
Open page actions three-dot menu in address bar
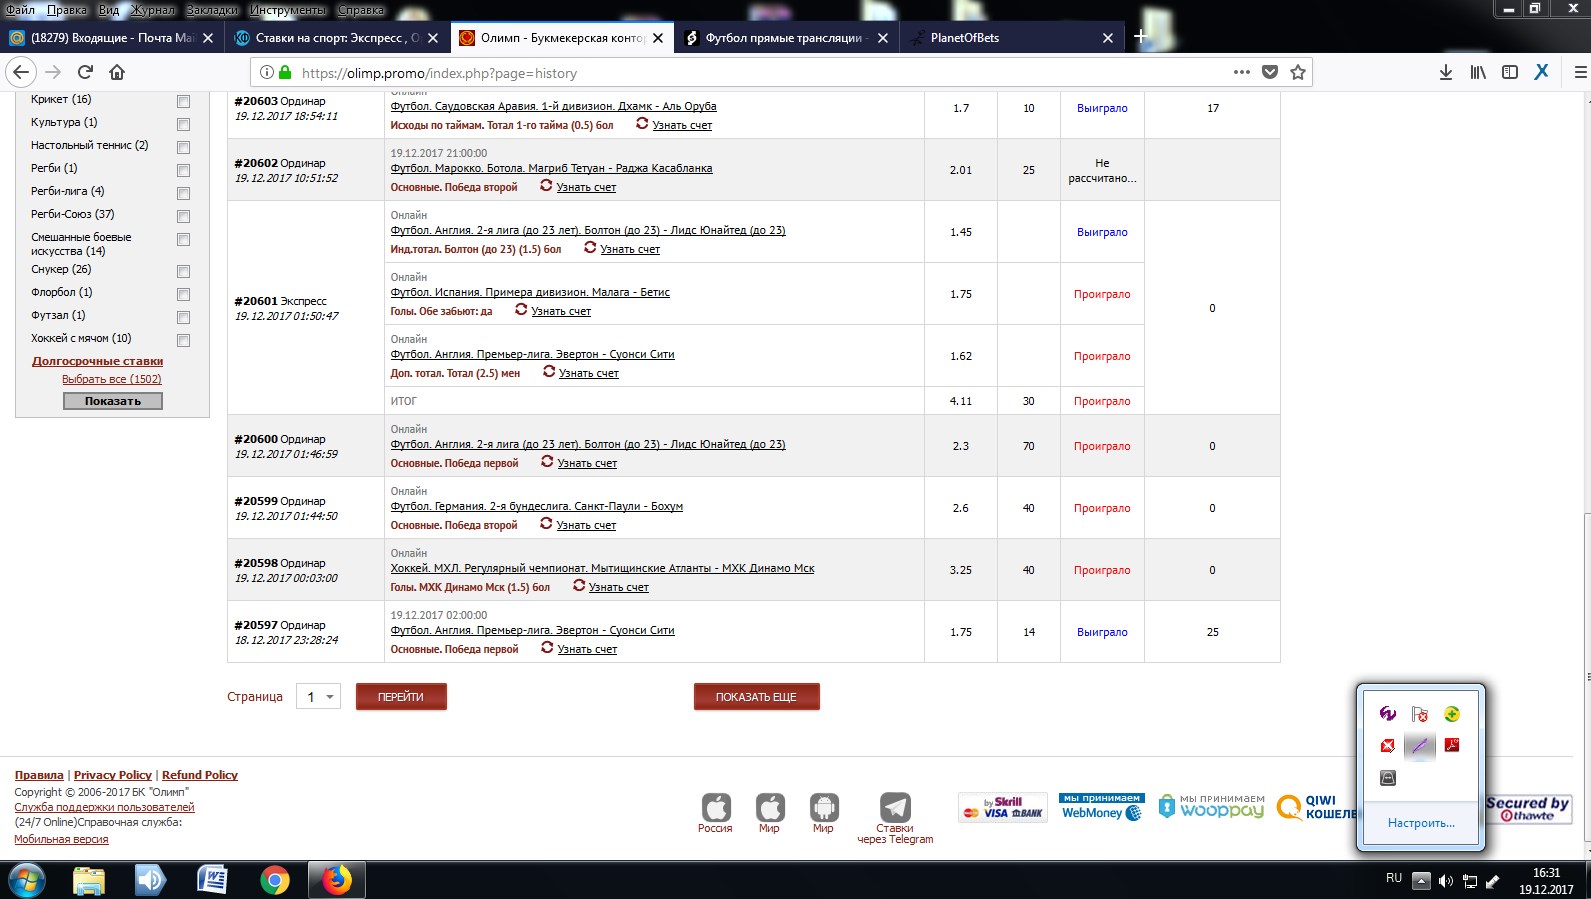1242,72
